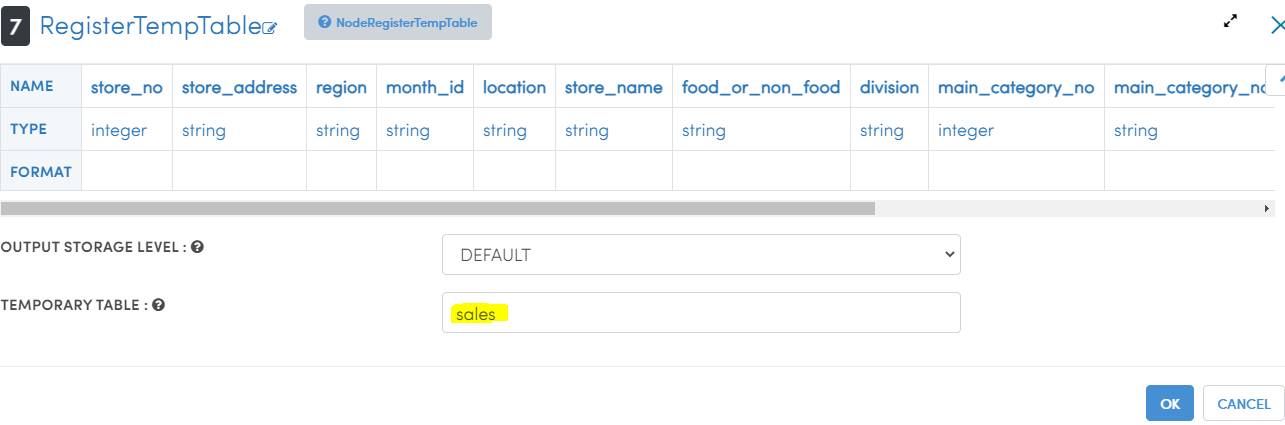The width and height of the screenshot is (1285, 425).
Task: Click the right arrow of horizontal scrollbar
Action: pyautogui.click(x=1267, y=208)
